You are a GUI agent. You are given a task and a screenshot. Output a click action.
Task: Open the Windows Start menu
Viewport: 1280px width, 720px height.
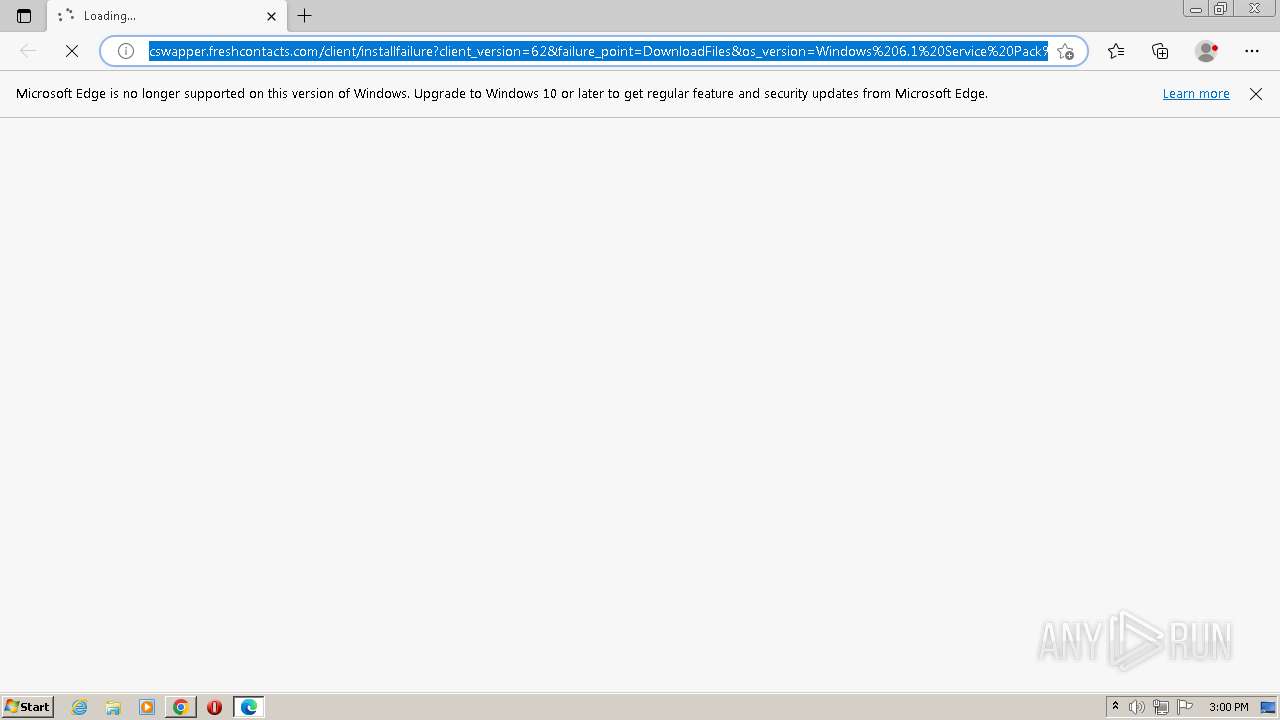(28, 707)
